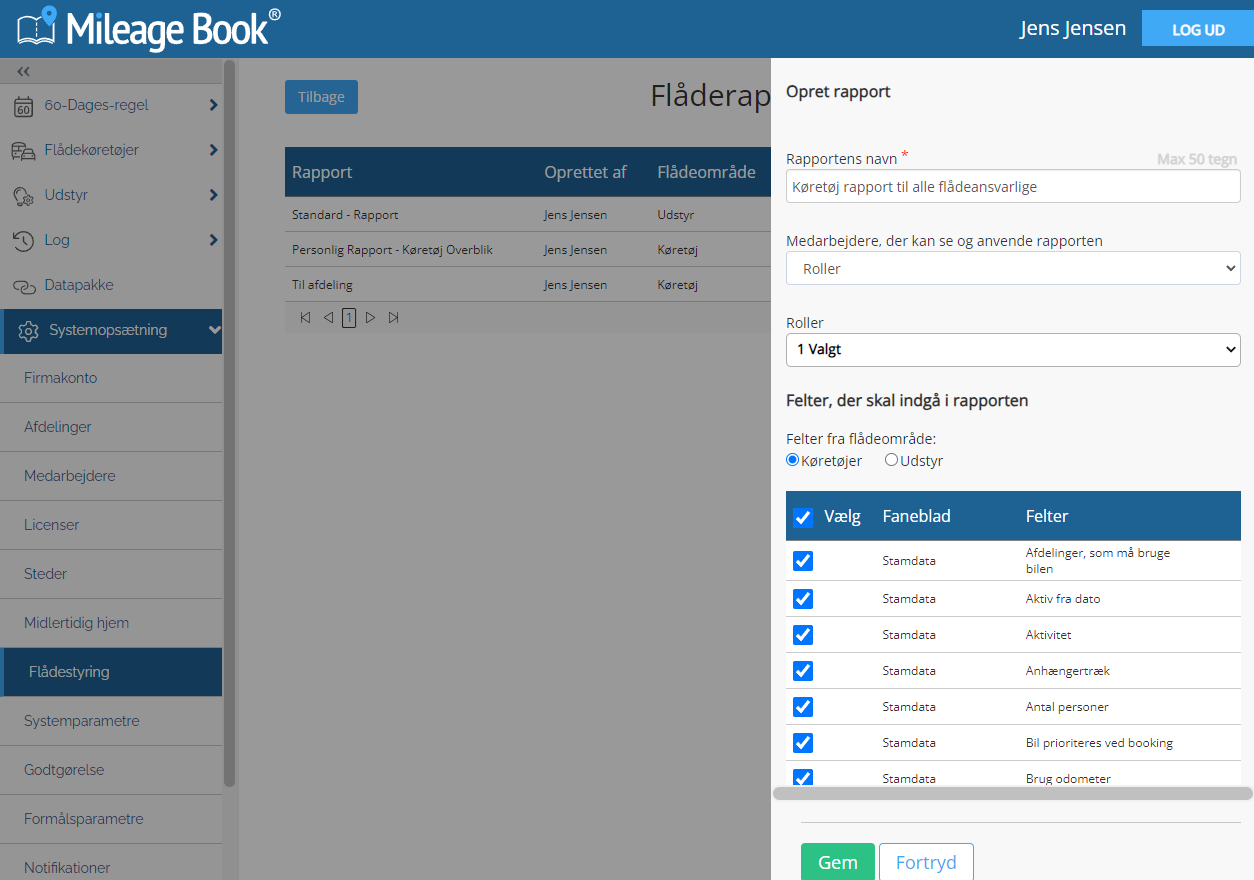This screenshot has width=1254, height=880.
Task: Go to the next page of the report list
Action: coord(370,318)
